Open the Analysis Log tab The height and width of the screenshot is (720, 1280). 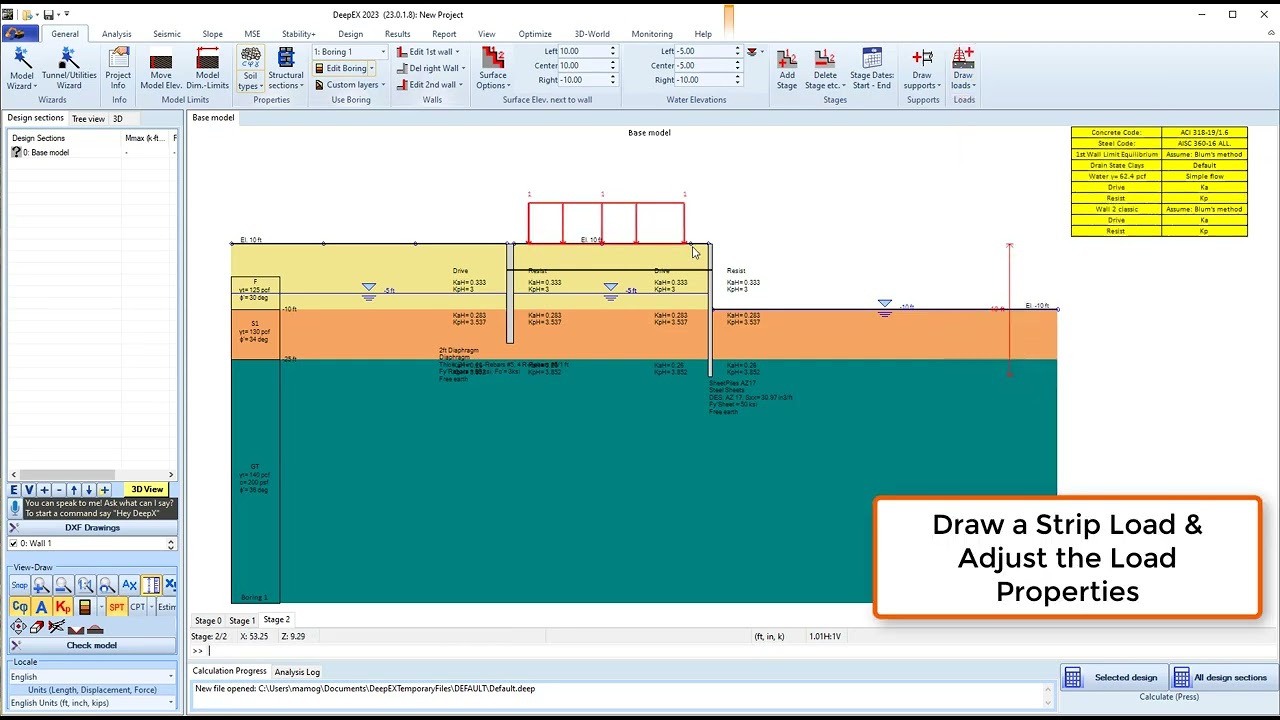297,672
